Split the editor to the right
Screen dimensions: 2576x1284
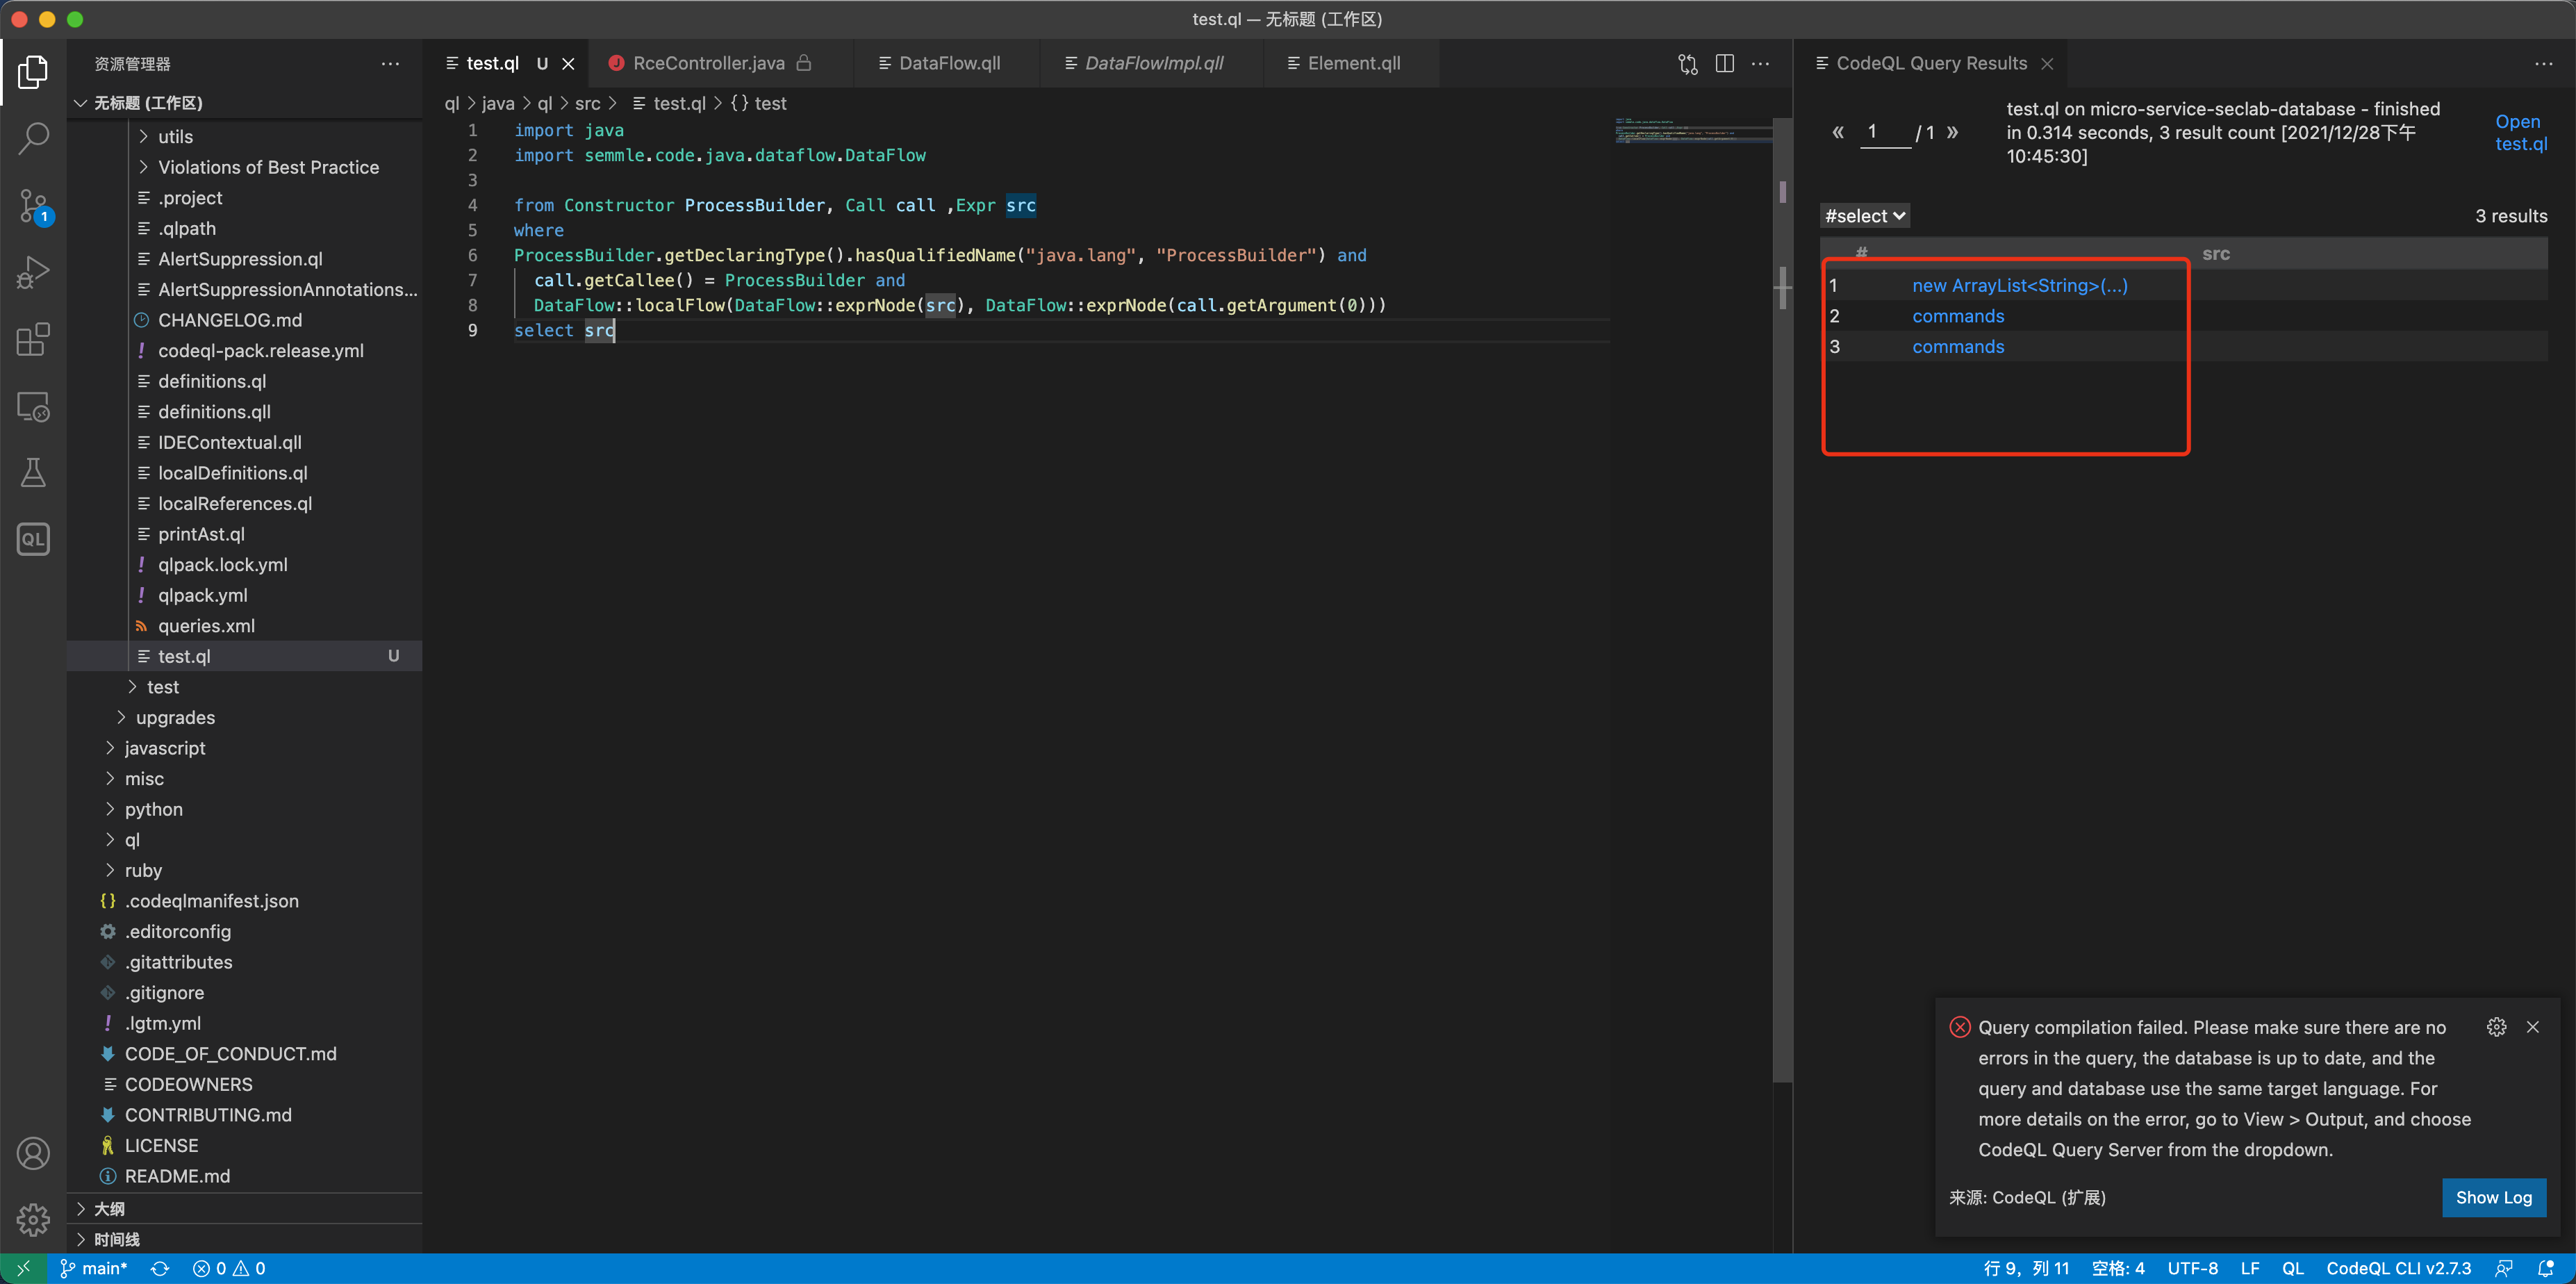tap(1724, 64)
